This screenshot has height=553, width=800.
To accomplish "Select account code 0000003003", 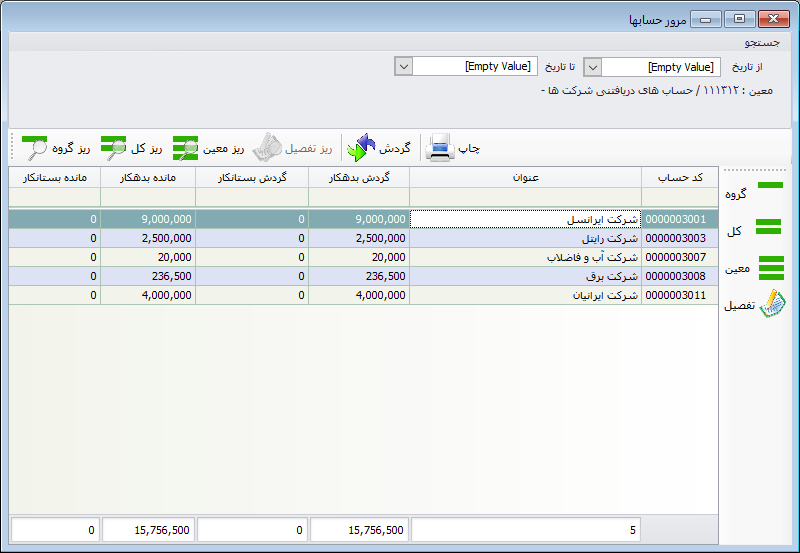I will coord(676,238).
